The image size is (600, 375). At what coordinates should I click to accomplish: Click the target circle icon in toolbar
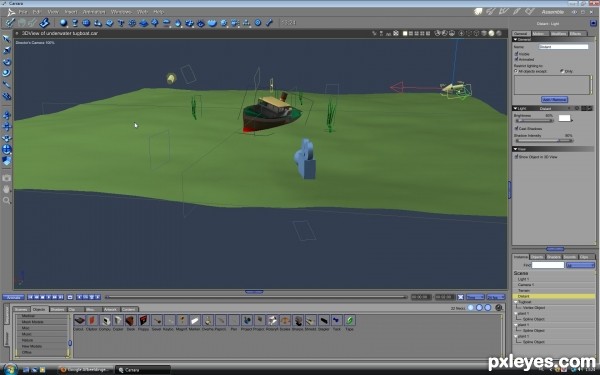click(258, 23)
